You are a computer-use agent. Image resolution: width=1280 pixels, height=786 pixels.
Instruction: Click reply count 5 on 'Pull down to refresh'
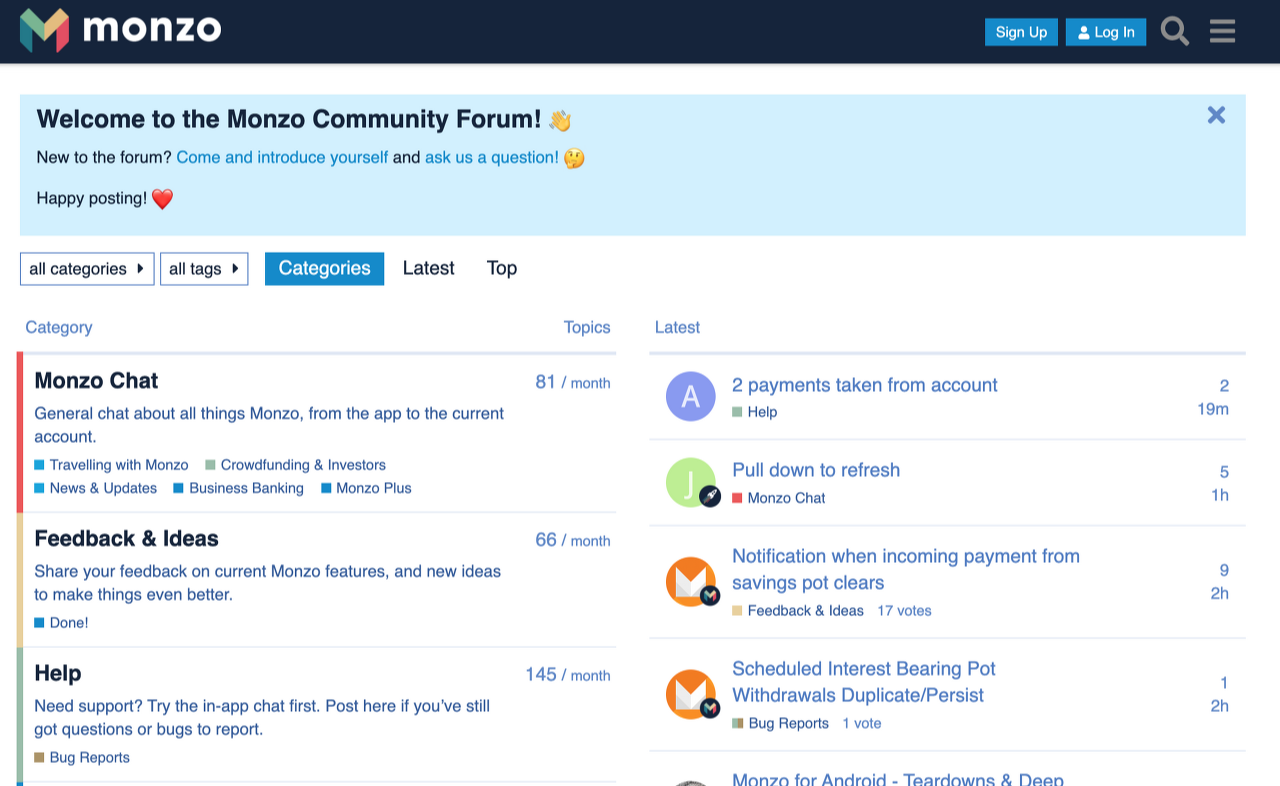pos(1224,472)
